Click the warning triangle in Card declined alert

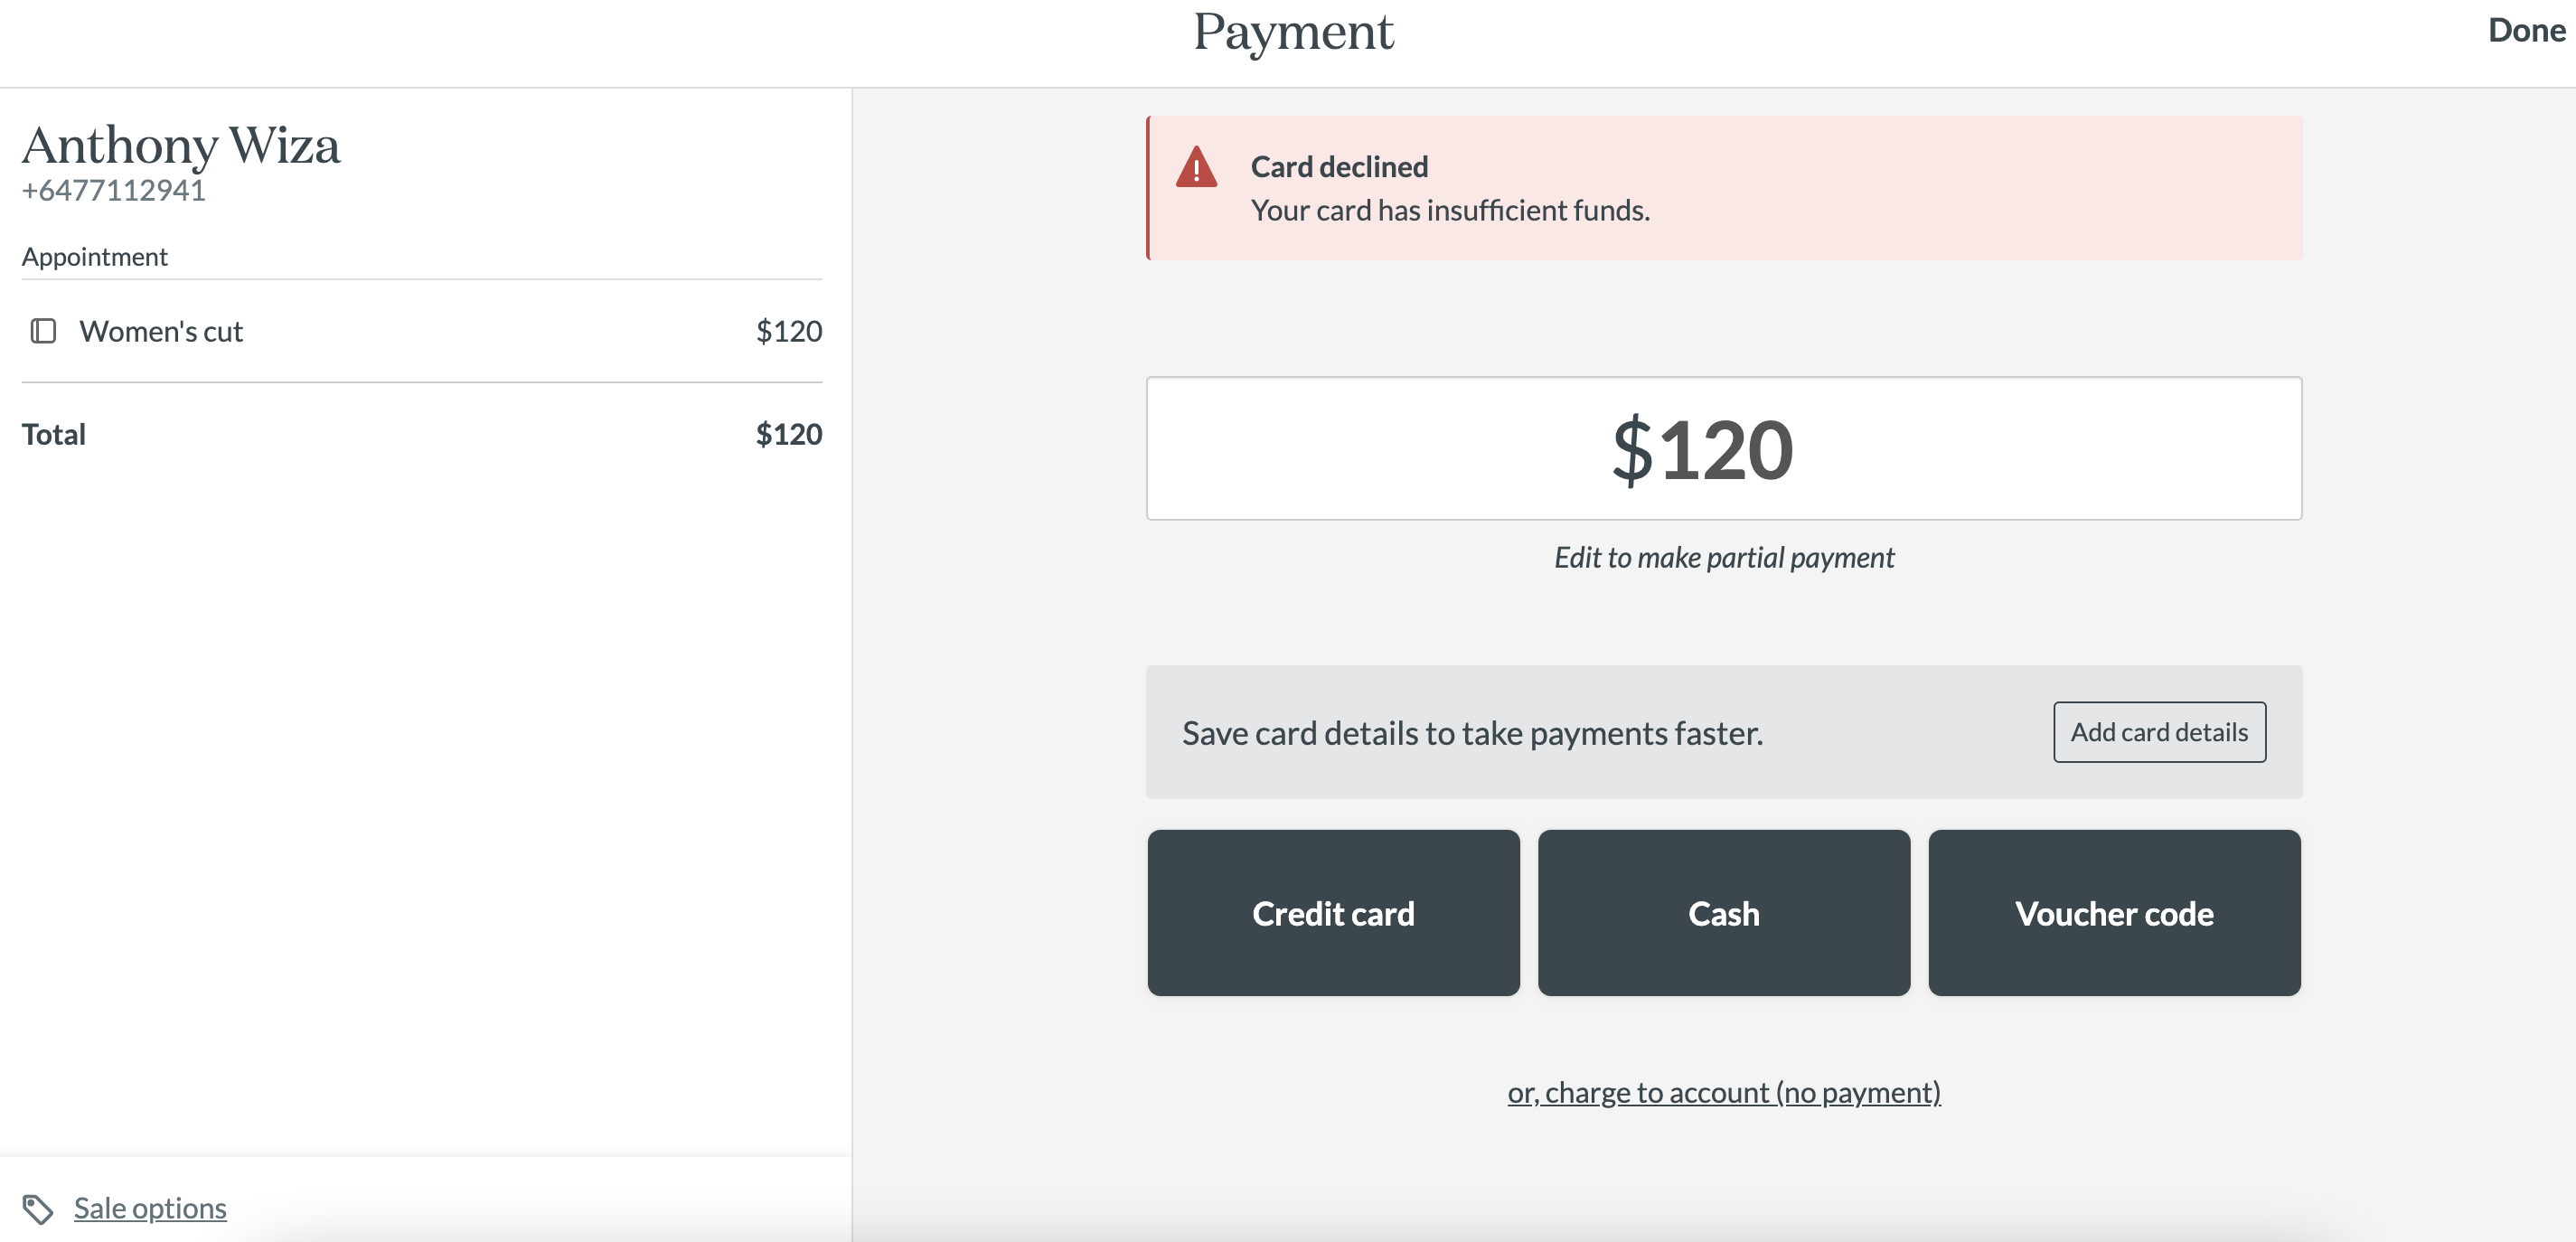(1197, 170)
